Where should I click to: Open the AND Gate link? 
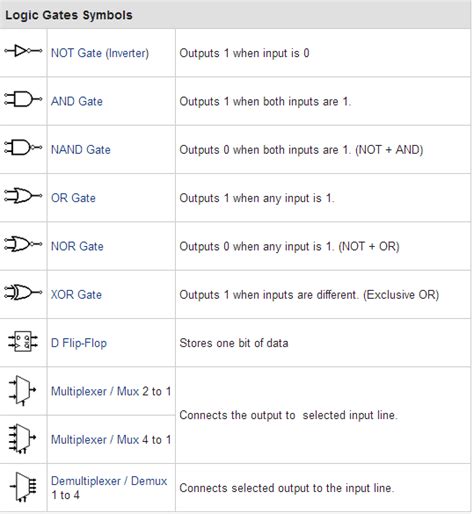click(x=77, y=101)
